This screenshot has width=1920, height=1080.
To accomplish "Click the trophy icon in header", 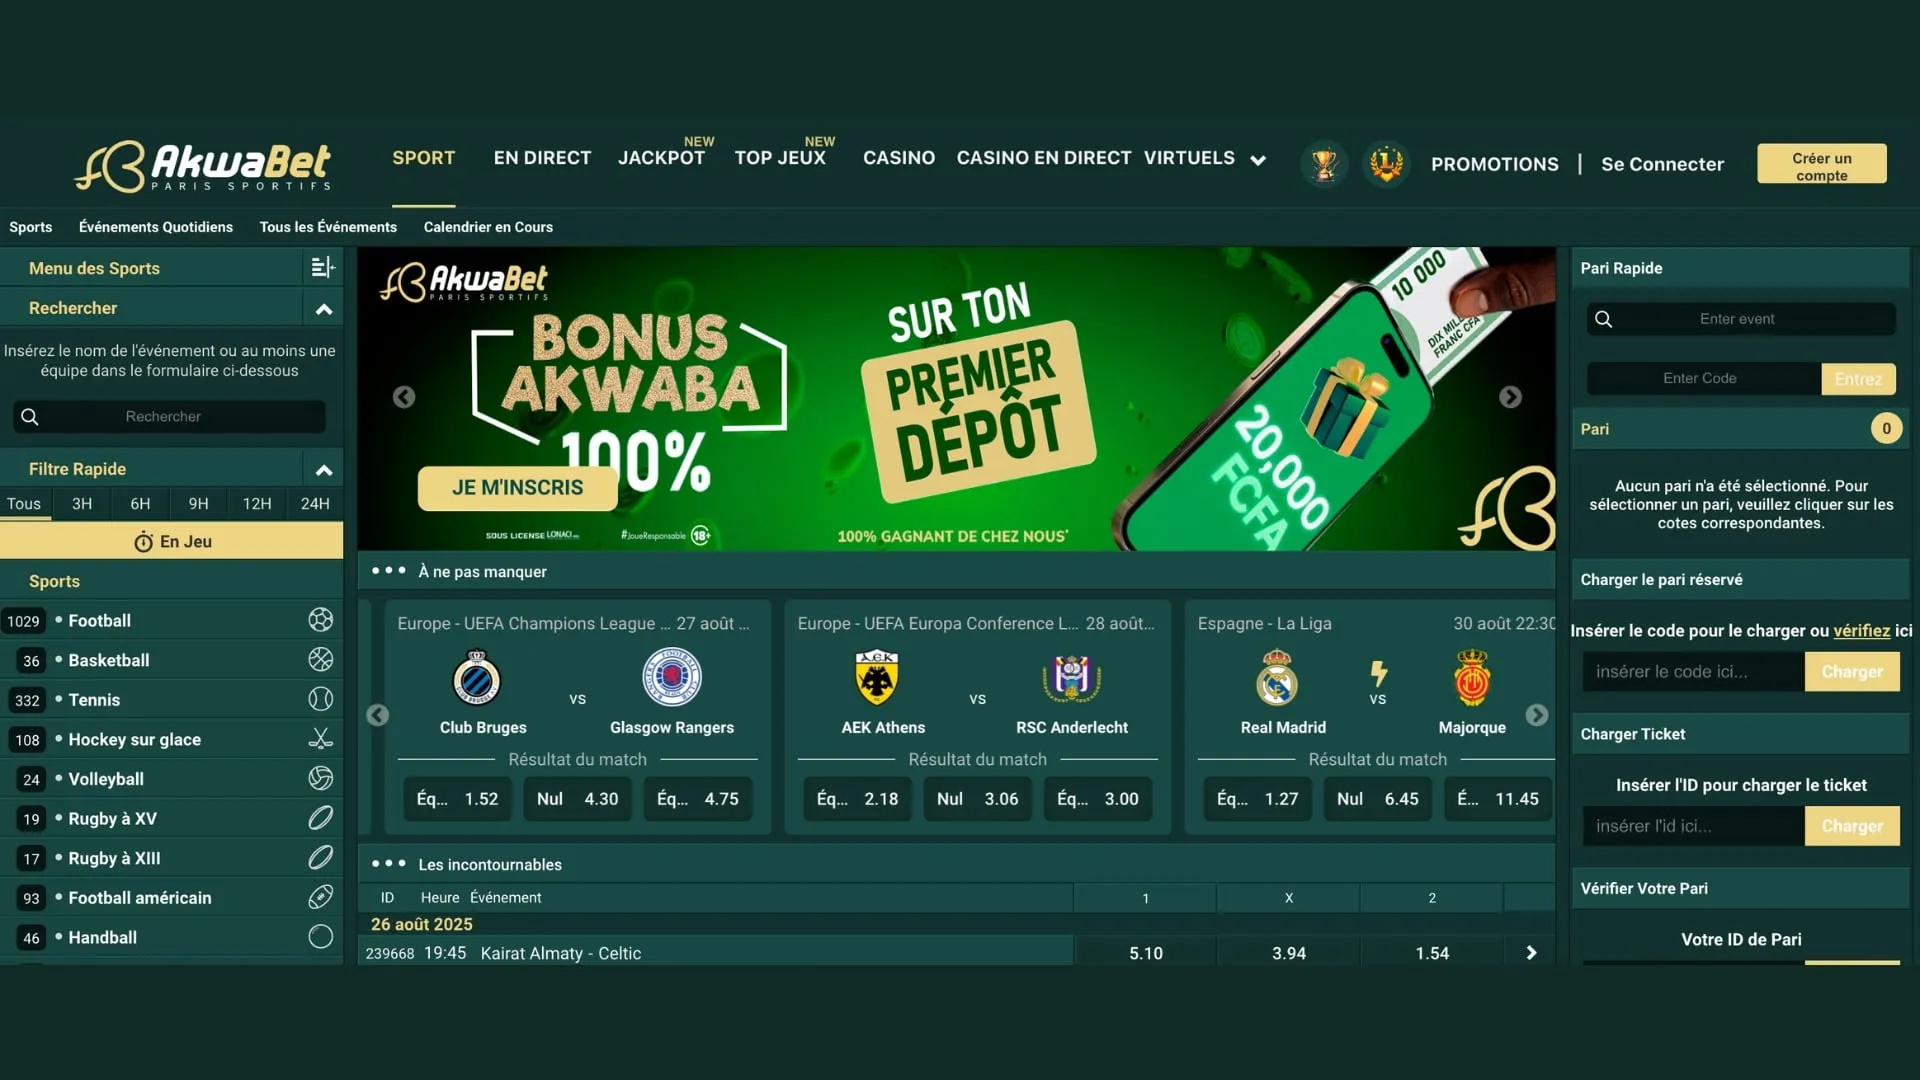I will (1324, 163).
